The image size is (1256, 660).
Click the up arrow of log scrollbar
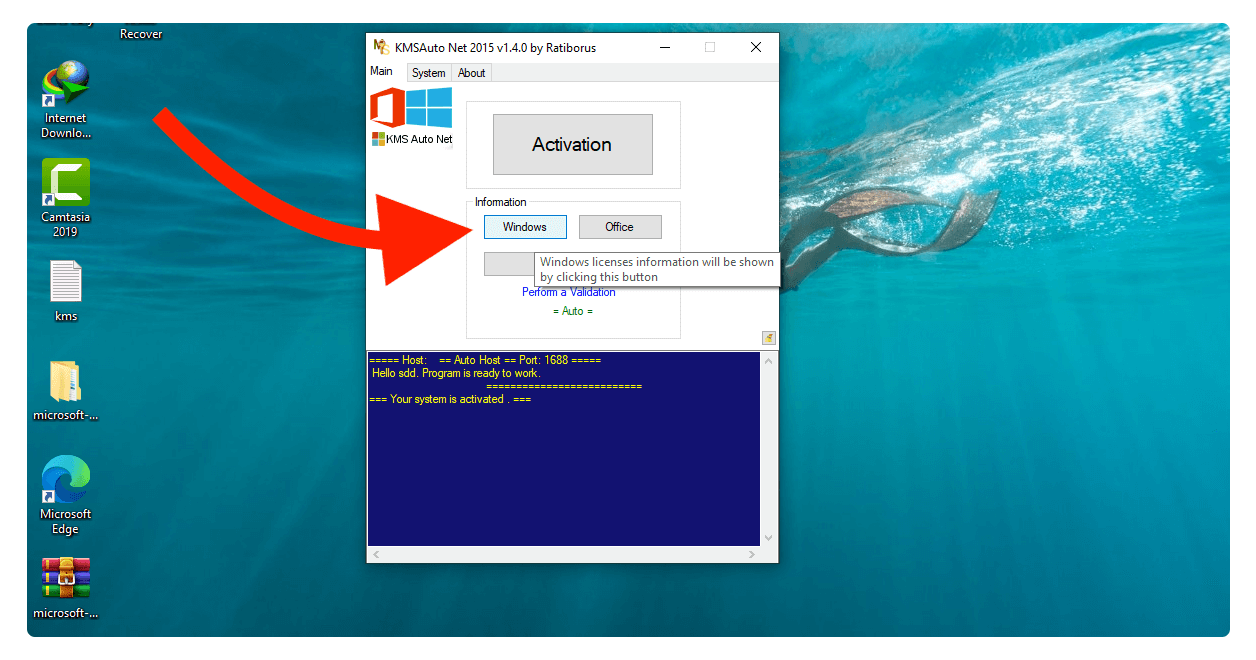(x=769, y=361)
